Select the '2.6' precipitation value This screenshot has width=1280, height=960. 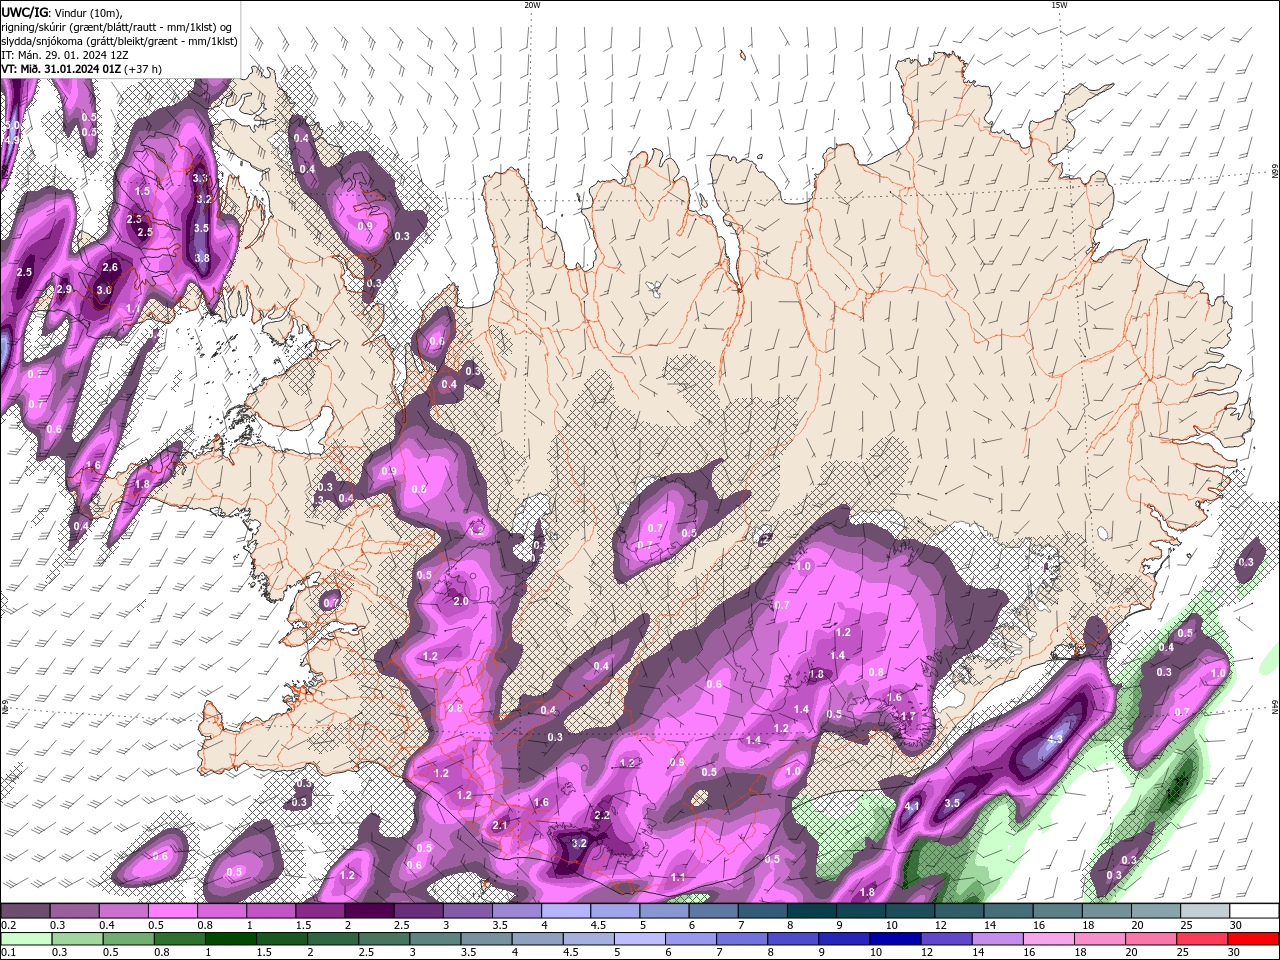point(110,267)
